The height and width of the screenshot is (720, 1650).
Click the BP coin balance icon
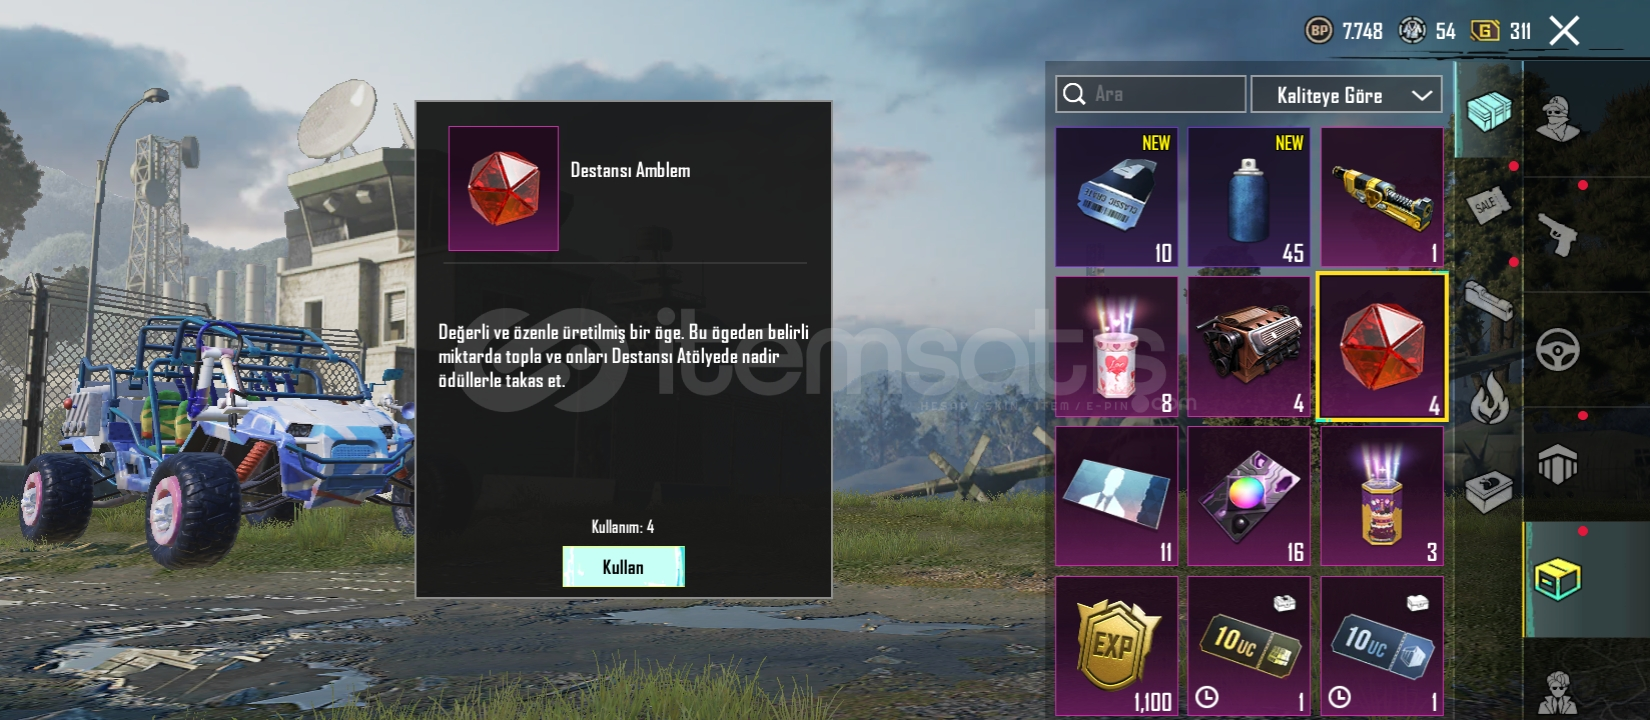[x=1319, y=31]
